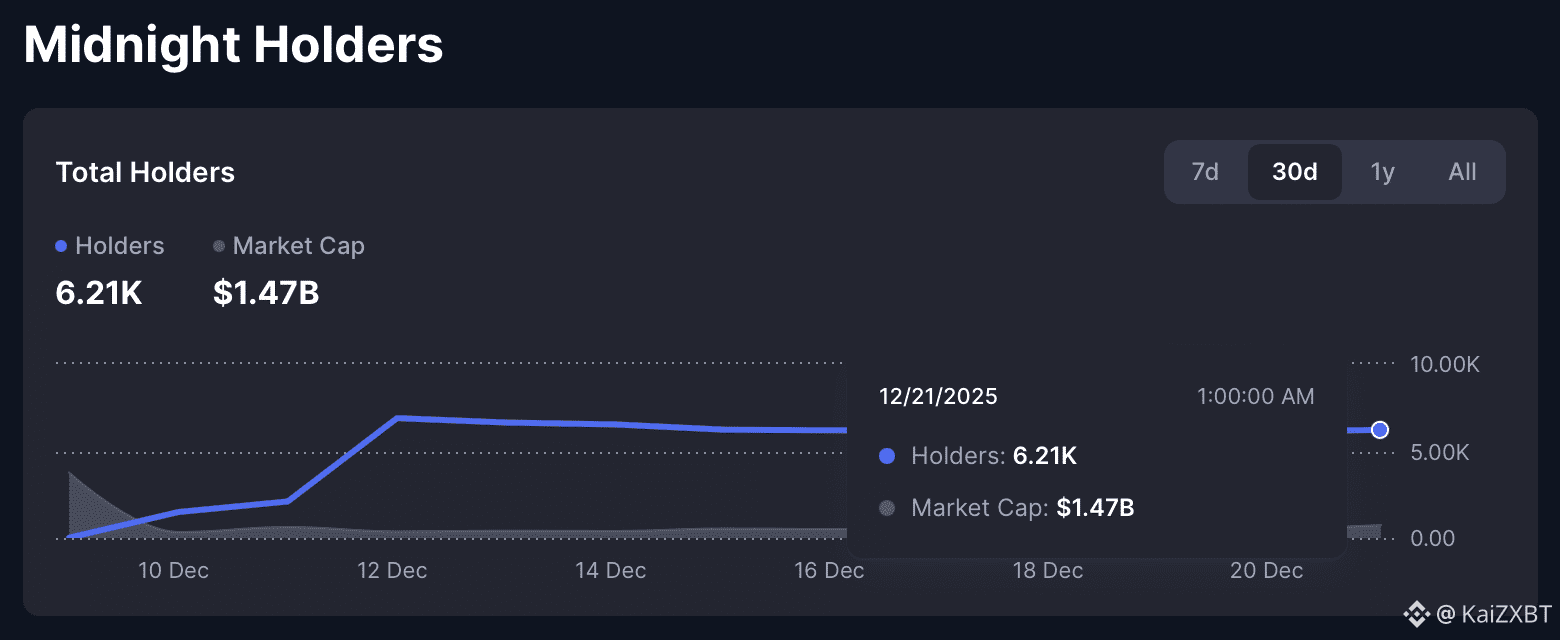Click the 12/21/2025 date in the tooltip
The width and height of the screenshot is (1560, 640).
(x=937, y=396)
